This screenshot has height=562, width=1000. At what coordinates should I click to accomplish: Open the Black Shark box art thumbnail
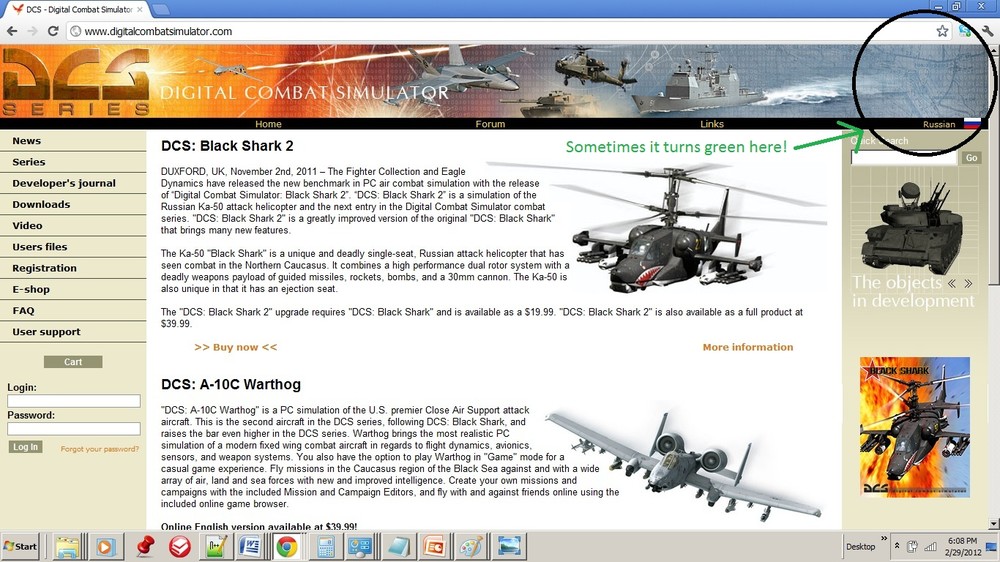[915, 427]
